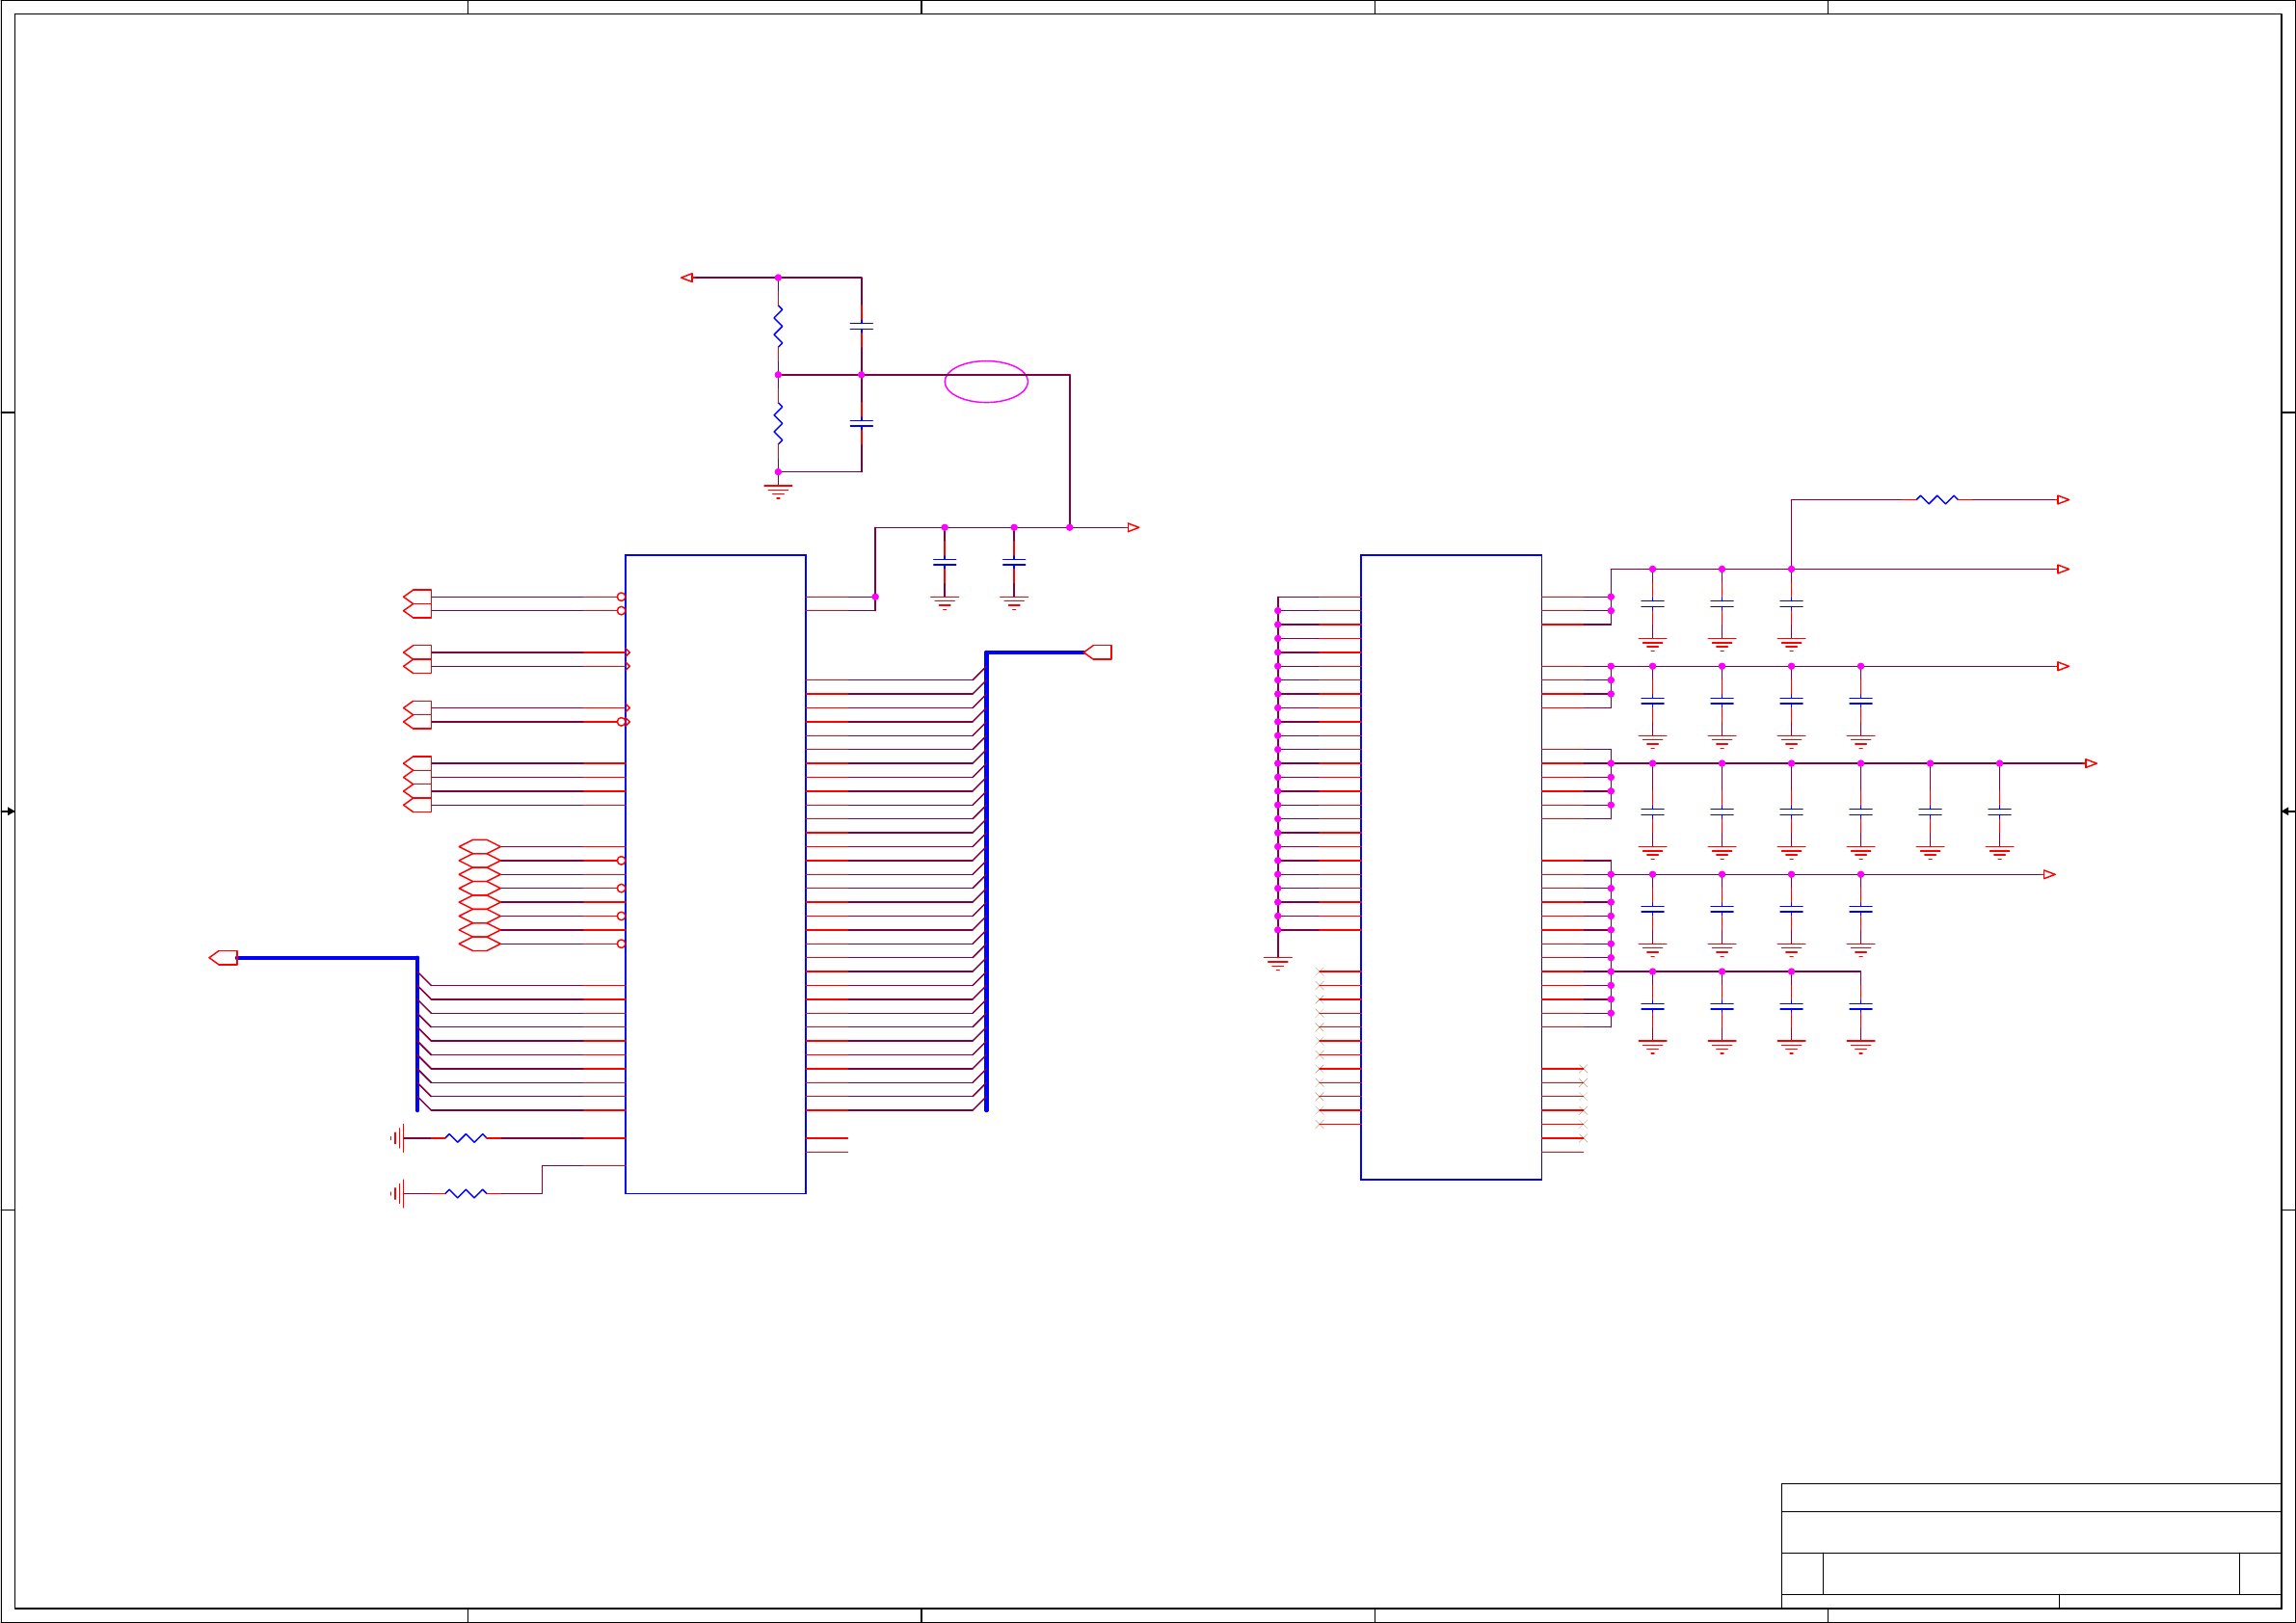The width and height of the screenshot is (2296, 1623).
Task: Click the power arrow left of resistor divider
Action: pyautogui.click(x=686, y=278)
